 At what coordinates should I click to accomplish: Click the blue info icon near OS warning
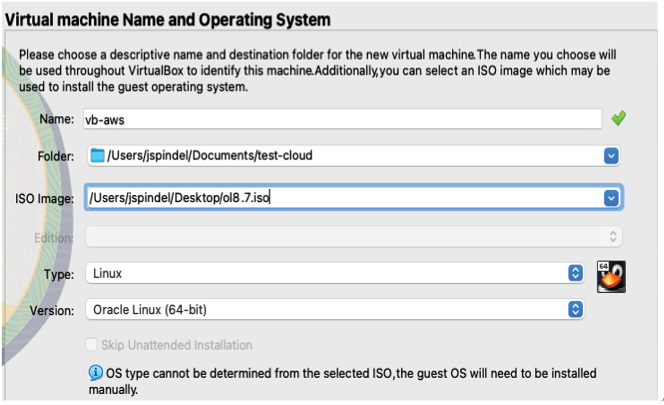(x=95, y=373)
